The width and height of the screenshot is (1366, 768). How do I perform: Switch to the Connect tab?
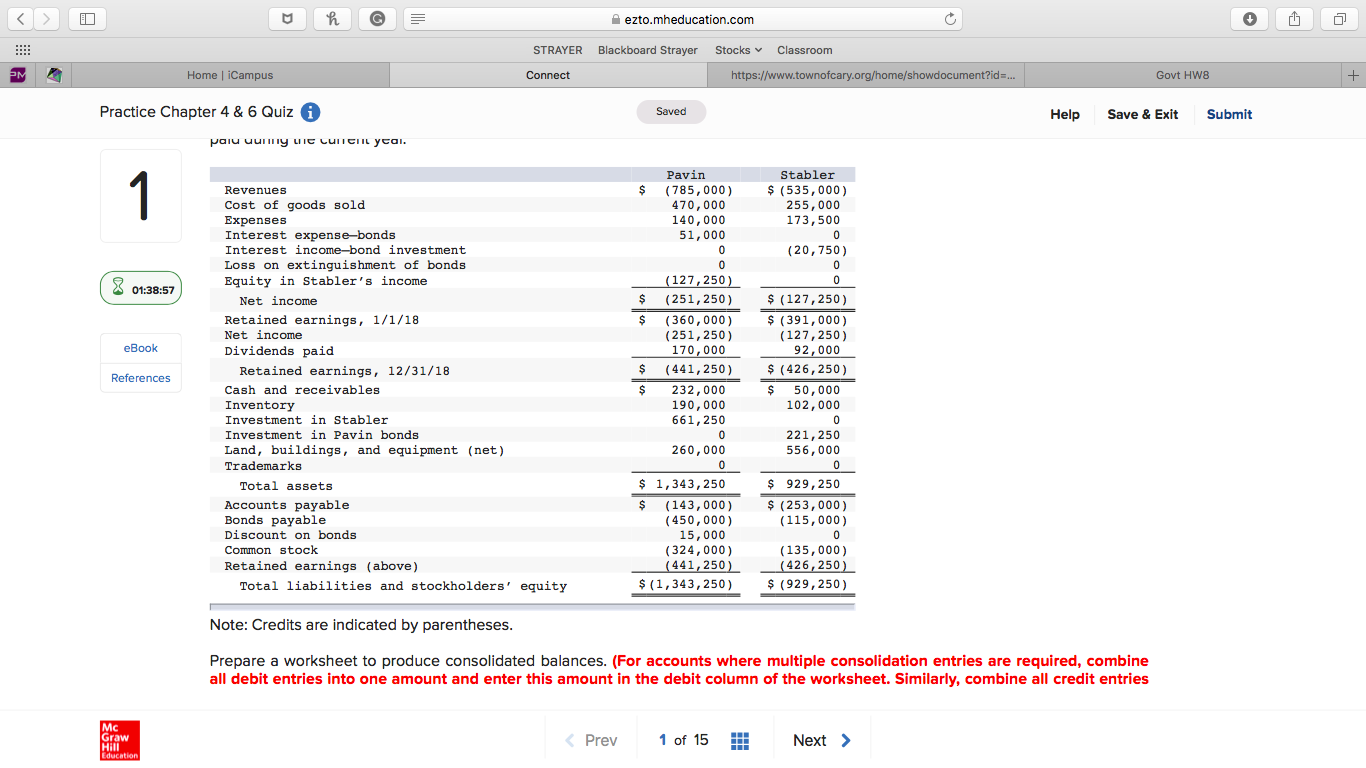[548, 74]
